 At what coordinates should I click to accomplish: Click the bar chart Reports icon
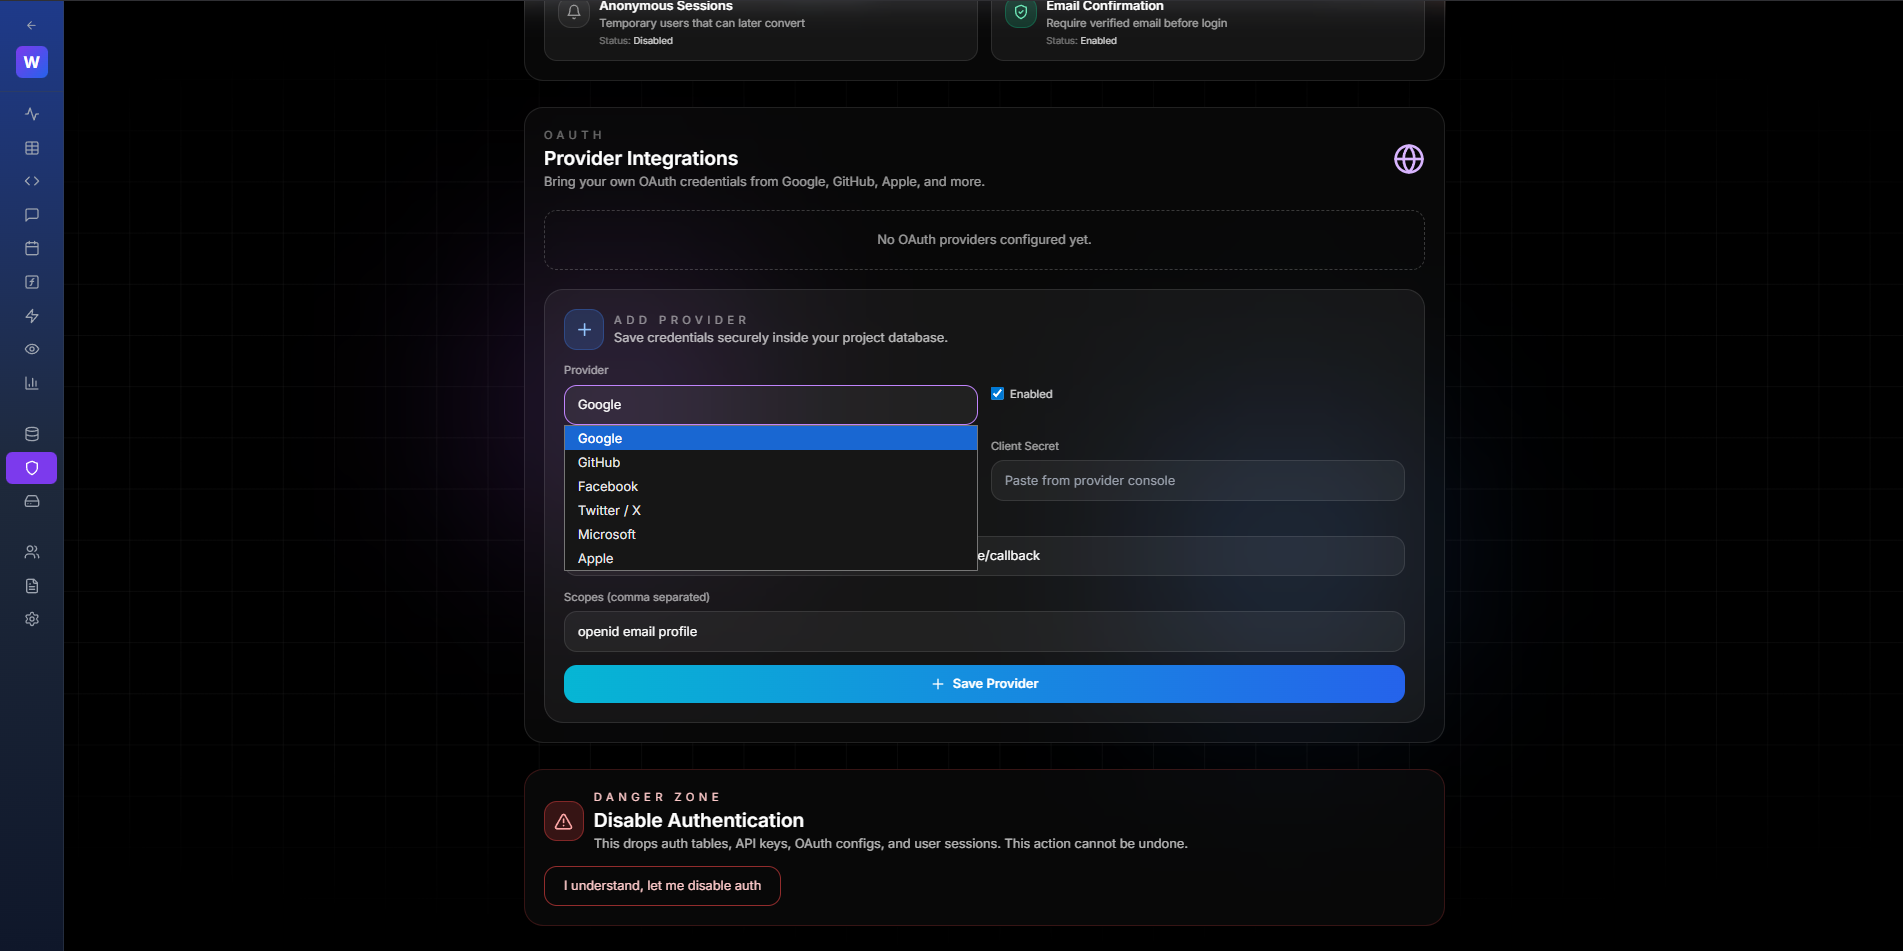click(31, 383)
